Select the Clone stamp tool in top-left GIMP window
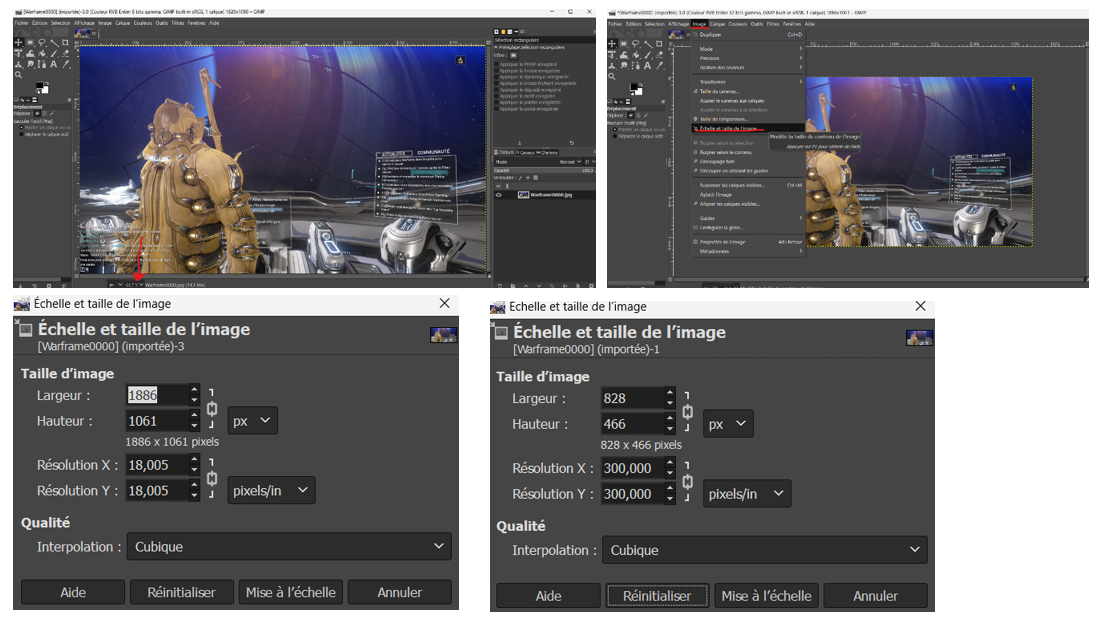 pyautogui.click(x=18, y=65)
